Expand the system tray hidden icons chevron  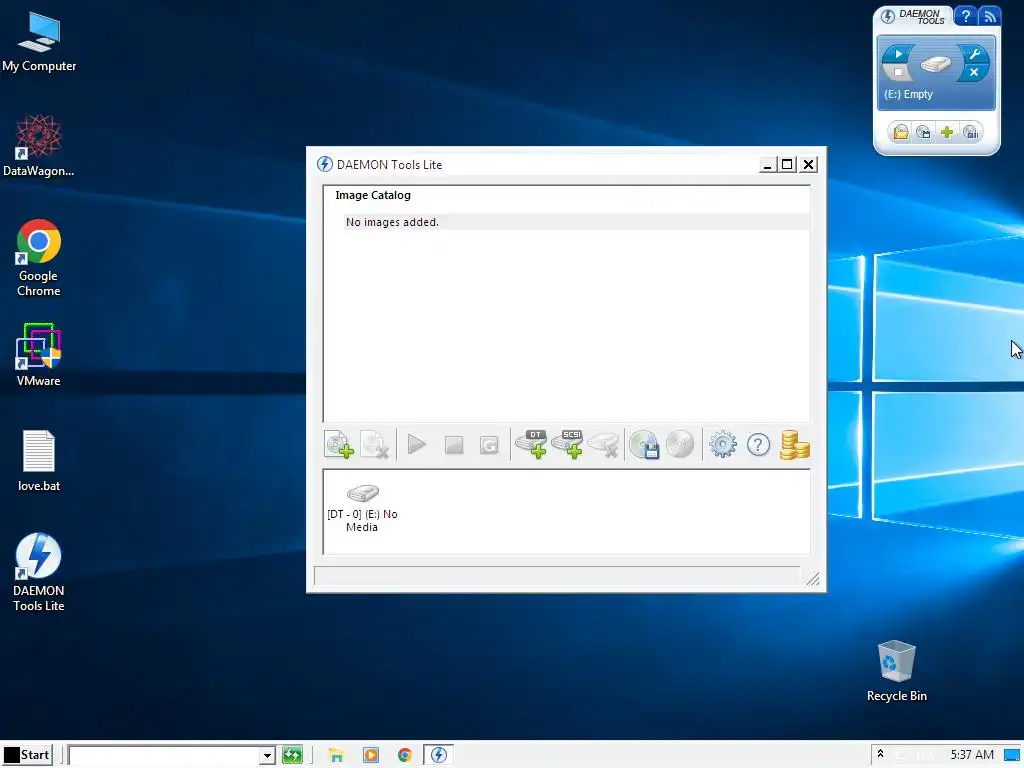(x=880, y=754)
